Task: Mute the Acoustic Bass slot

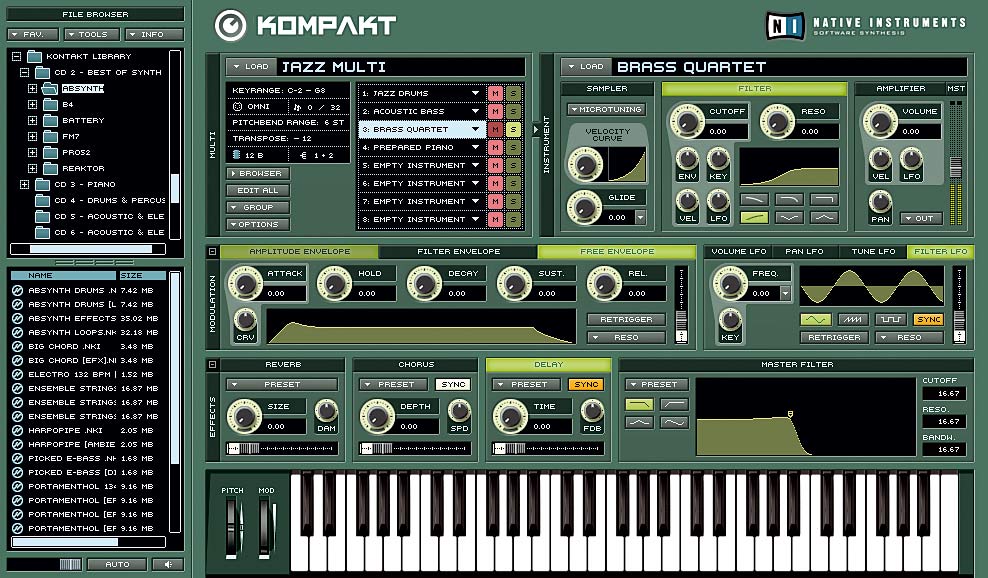Action: (x=495, y=112)
